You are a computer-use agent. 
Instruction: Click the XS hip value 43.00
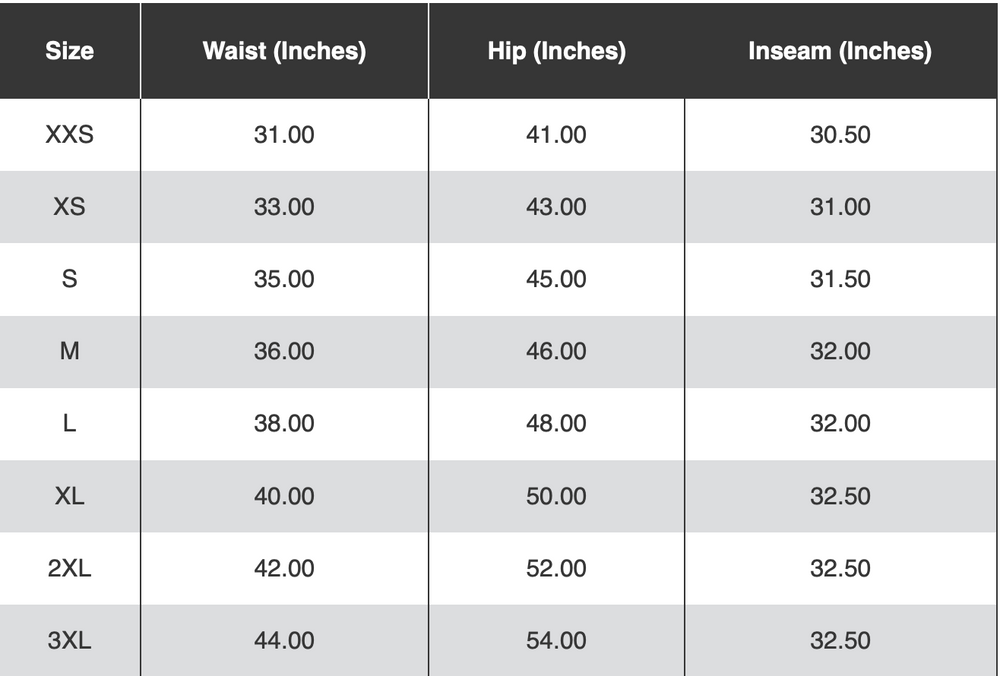pos(556,207)
